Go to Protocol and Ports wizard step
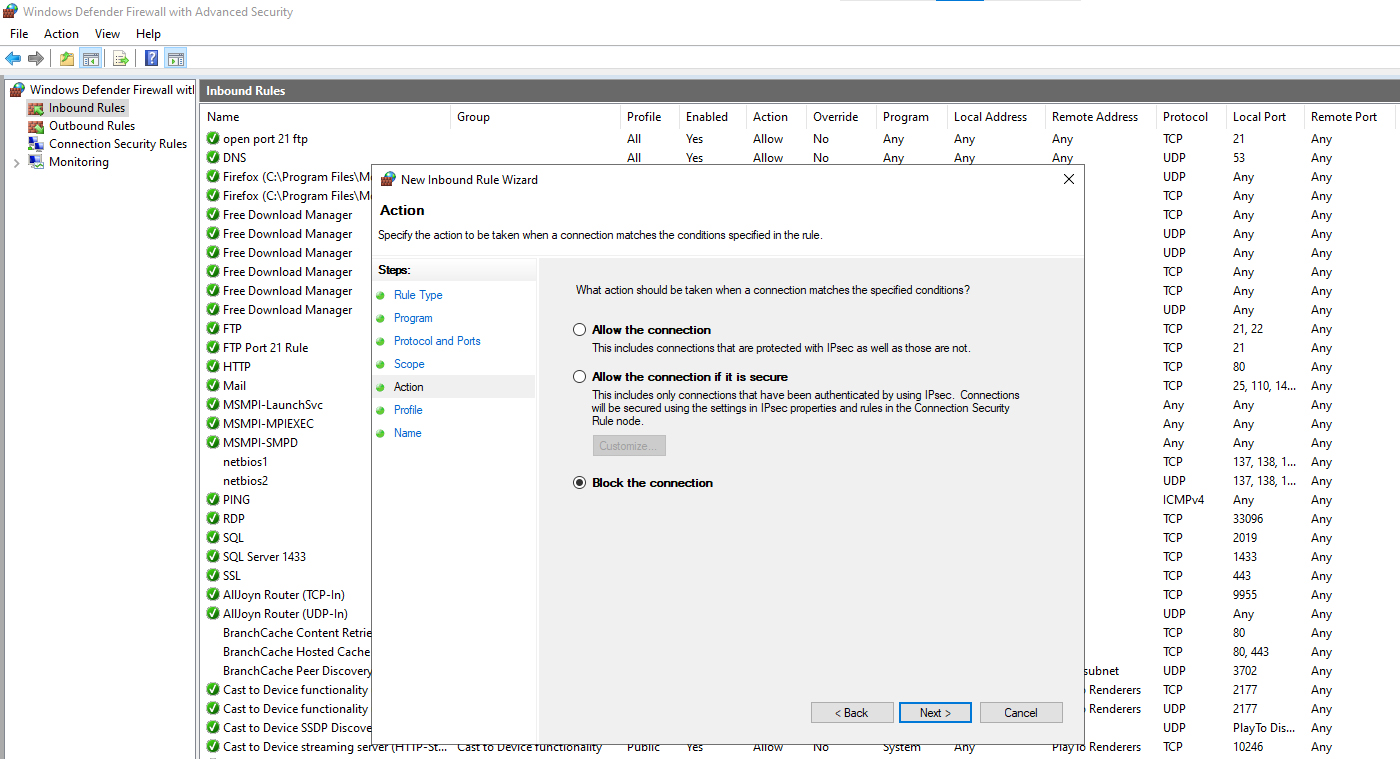The height and width of the screenshot is (759, 1400). [437, 341]
